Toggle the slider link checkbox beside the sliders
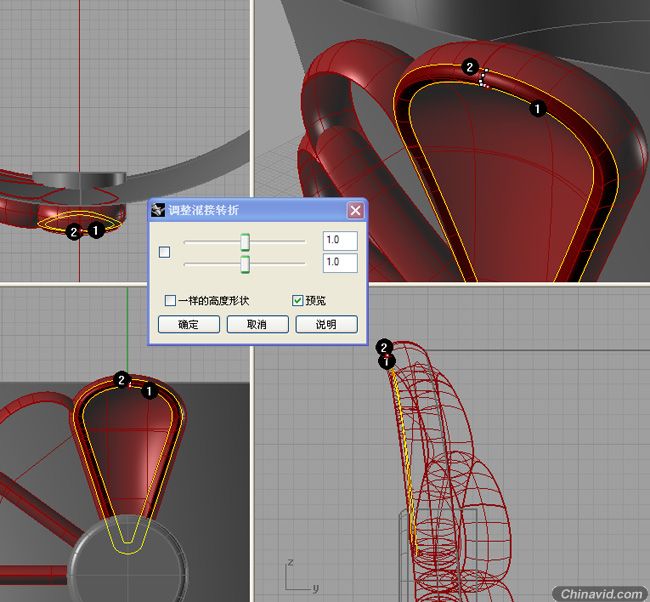This screenshot has height=602, width=650. [x=165, y=252]
